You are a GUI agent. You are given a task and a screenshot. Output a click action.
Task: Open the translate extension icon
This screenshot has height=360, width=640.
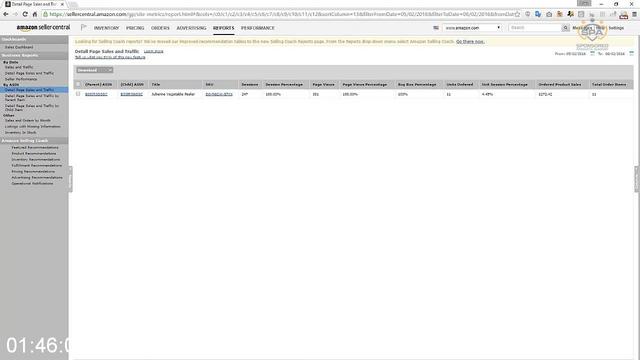click(538, 14)
